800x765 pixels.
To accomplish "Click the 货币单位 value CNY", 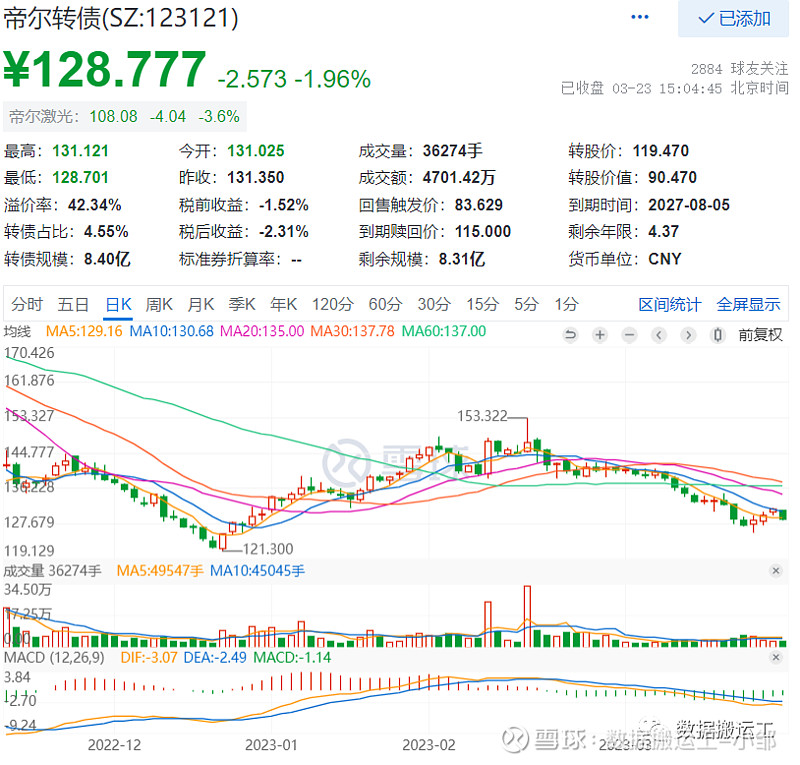I will 665,259.
